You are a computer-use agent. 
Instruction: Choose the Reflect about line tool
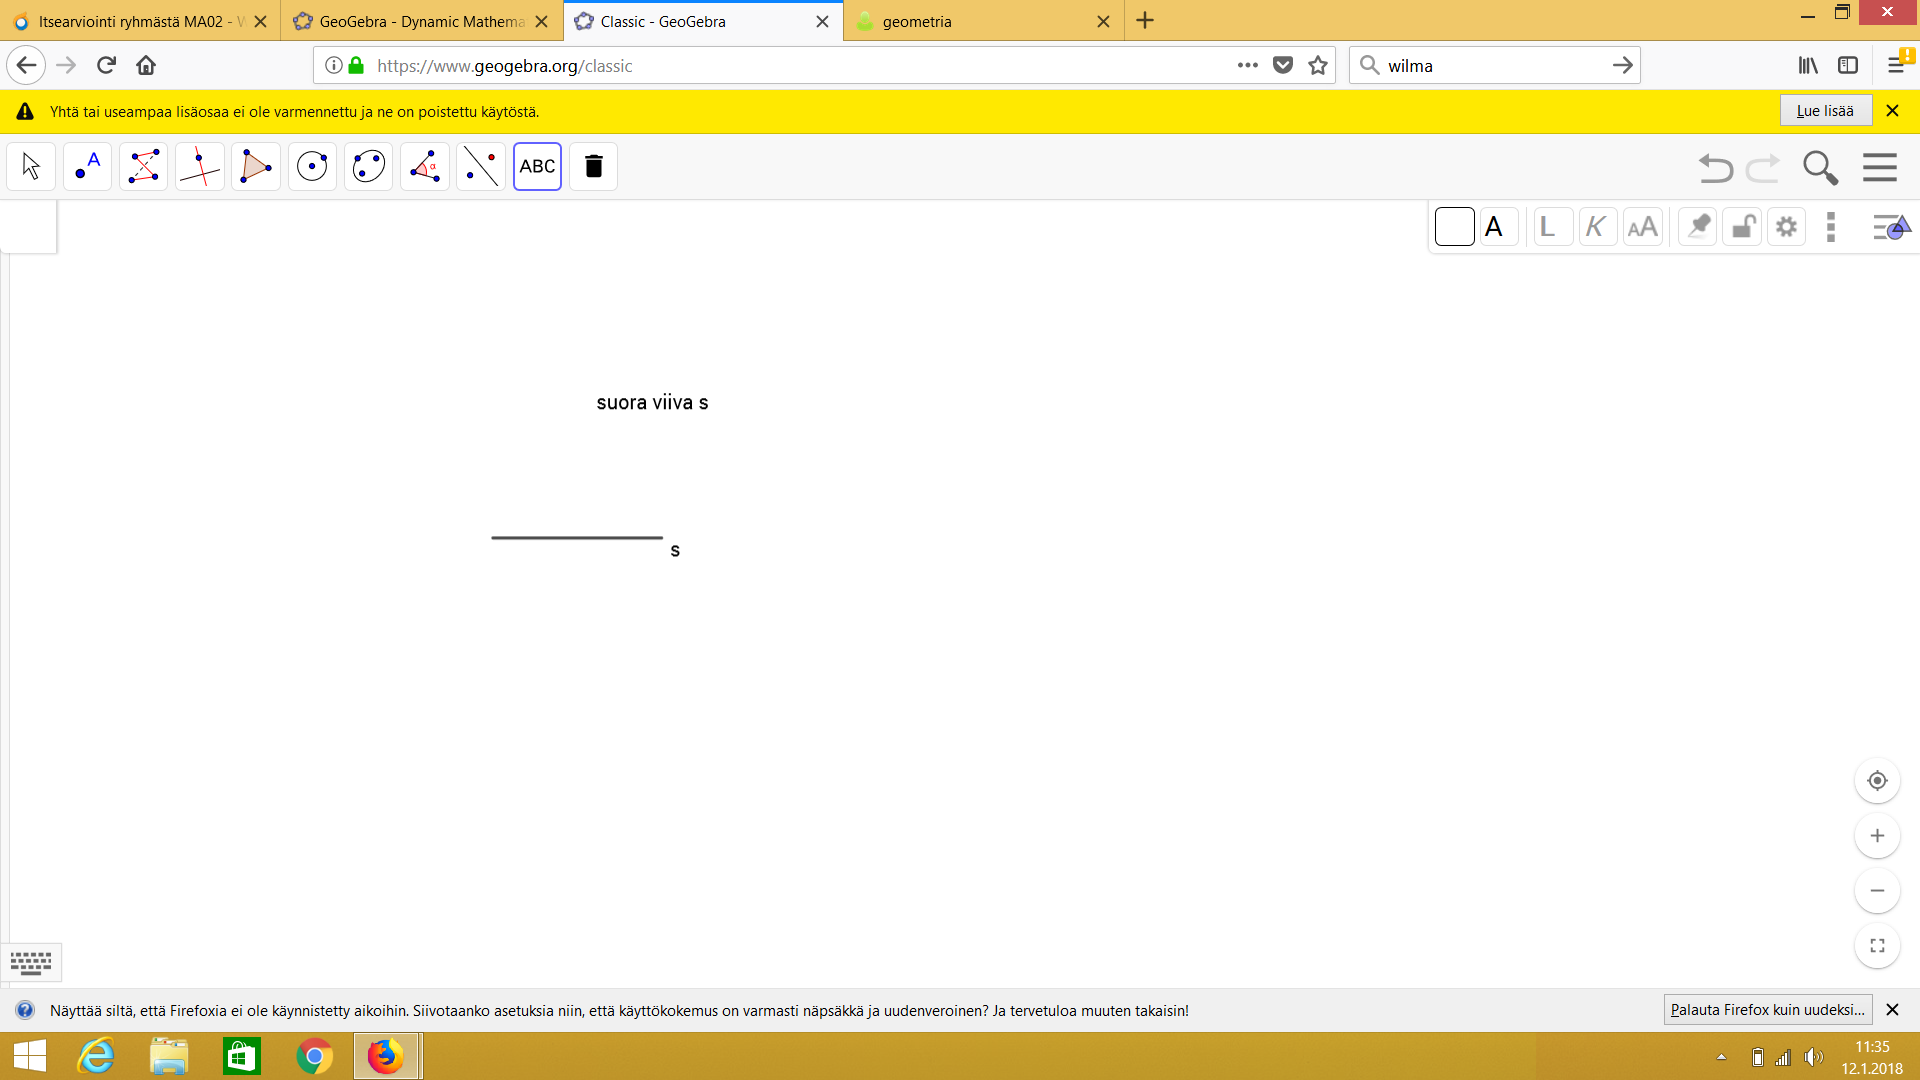[x=481, y=166]
